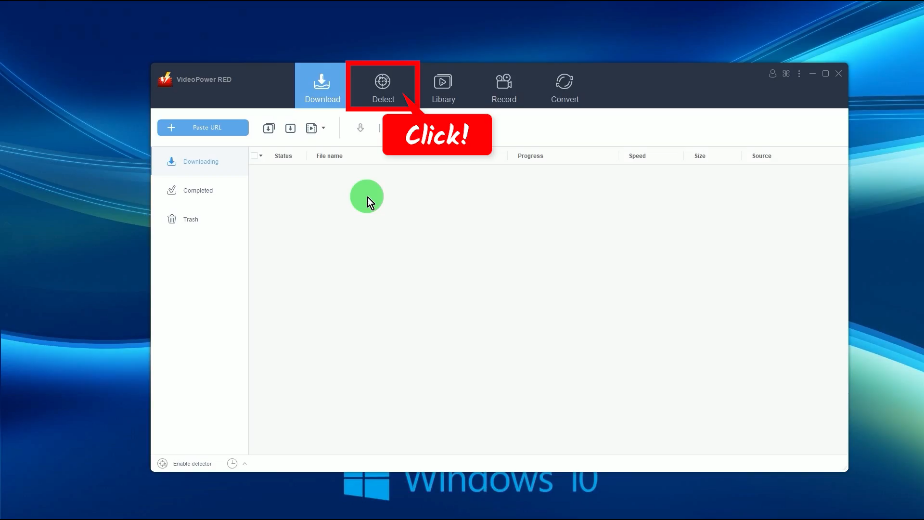
Task: Click the Paste URL button
Action: pos(203,128)
